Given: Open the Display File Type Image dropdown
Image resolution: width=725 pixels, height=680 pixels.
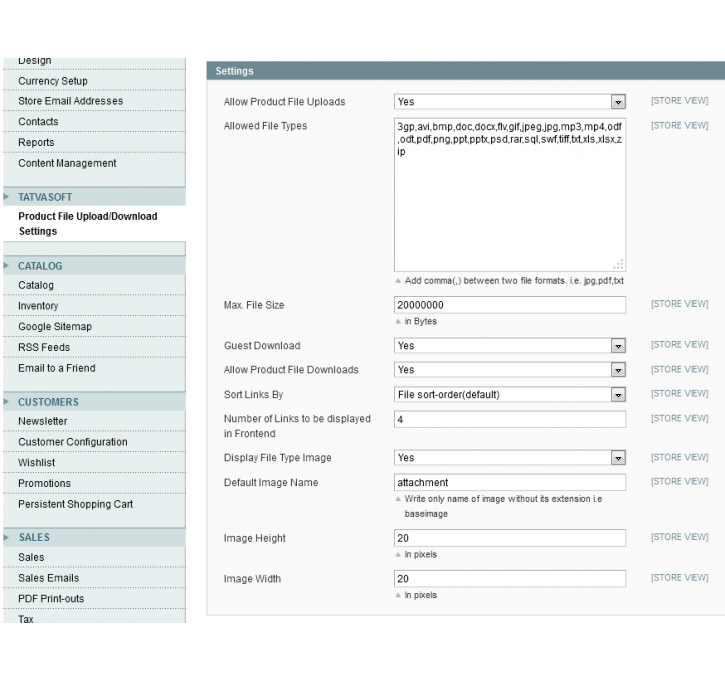Looking at the screenshot, I should click(510, 458).
